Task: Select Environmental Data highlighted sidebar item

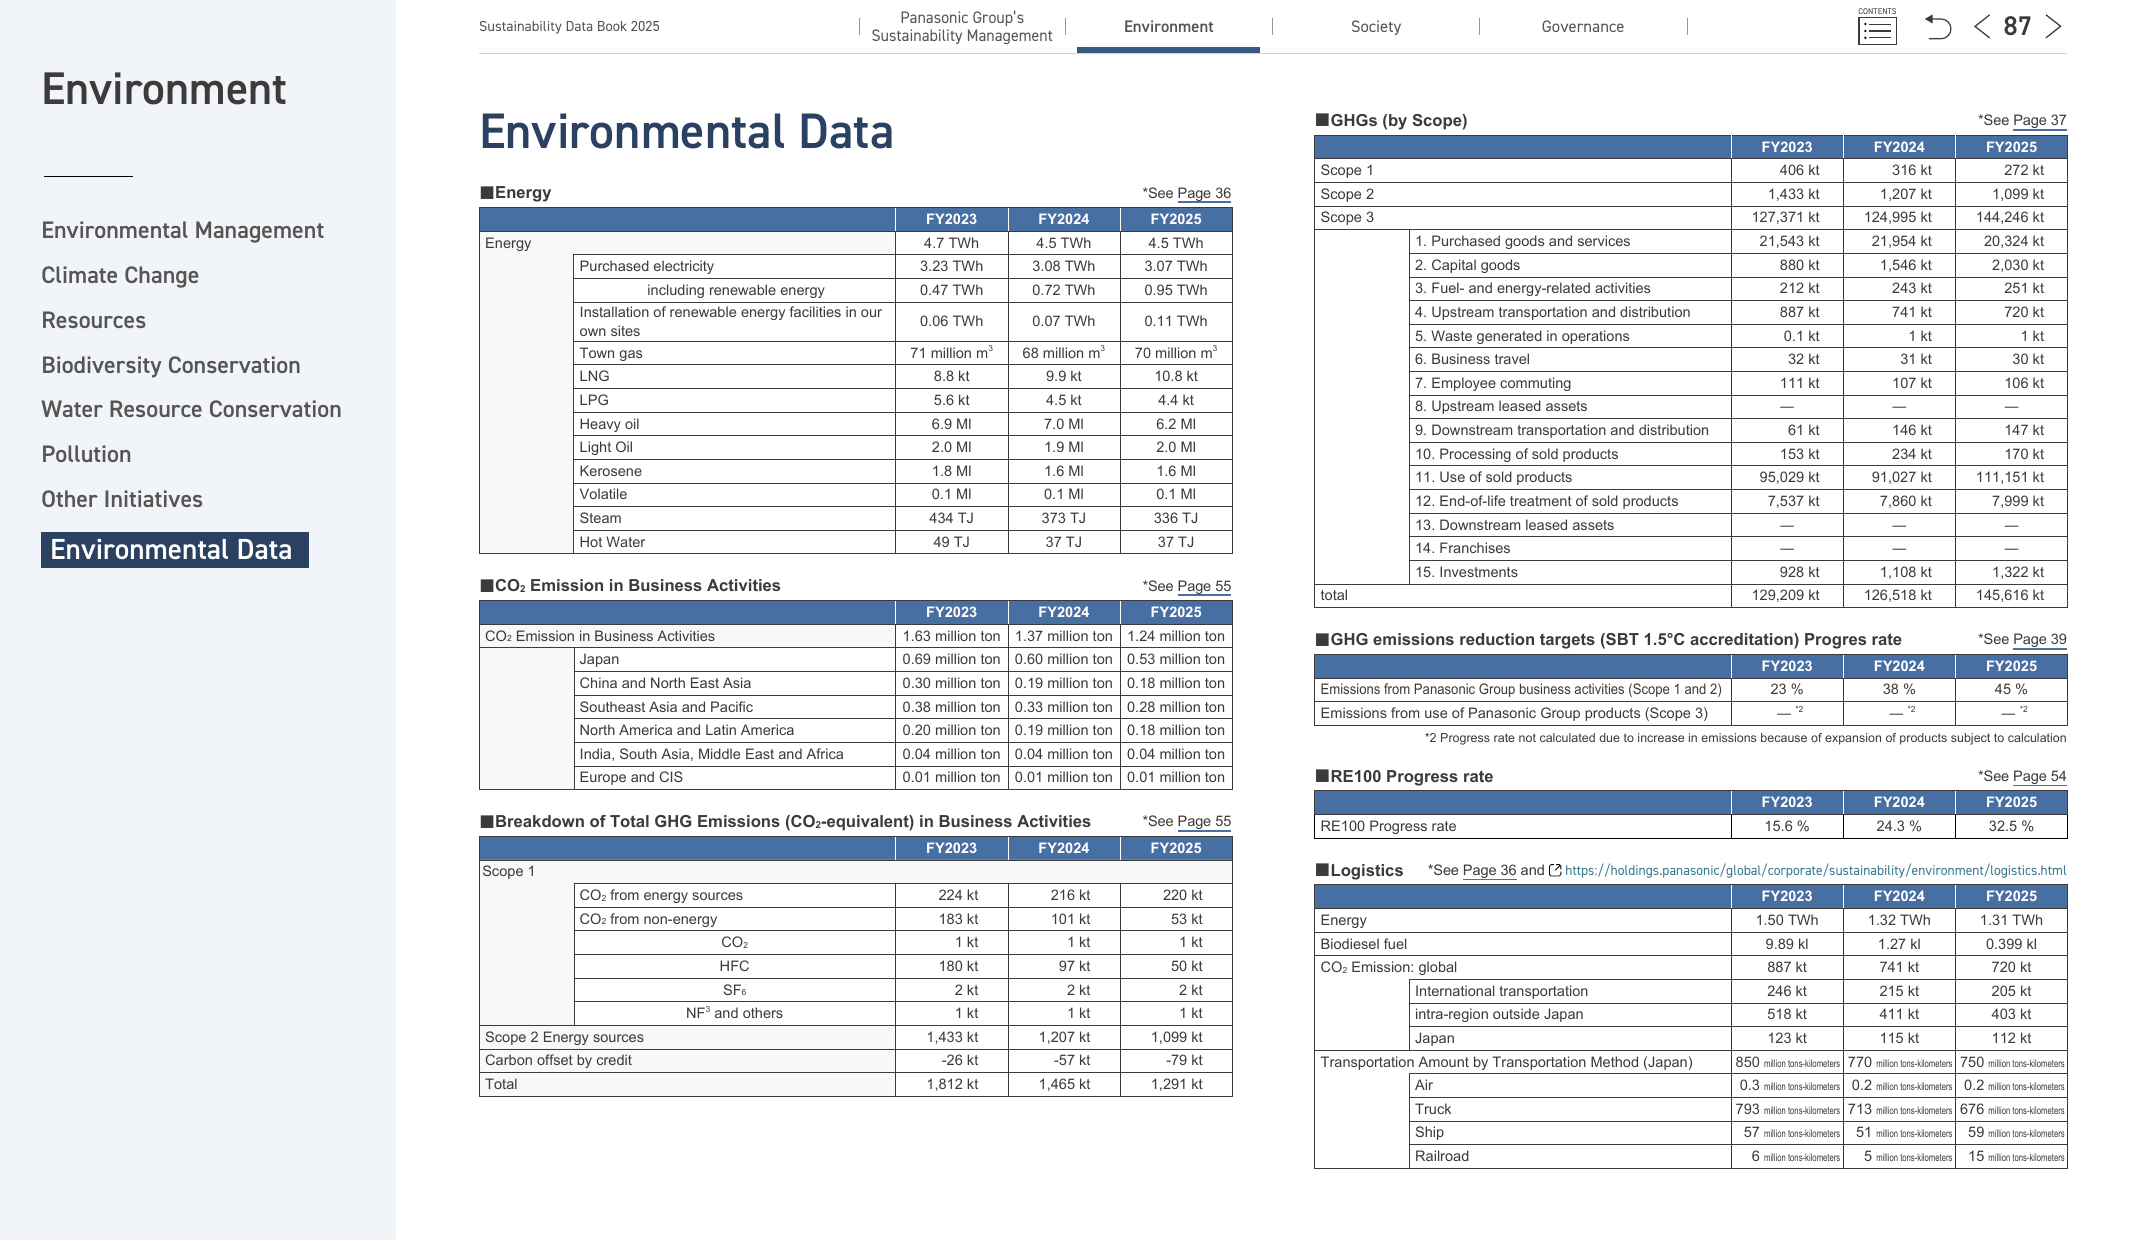Action: coord(174,550)
